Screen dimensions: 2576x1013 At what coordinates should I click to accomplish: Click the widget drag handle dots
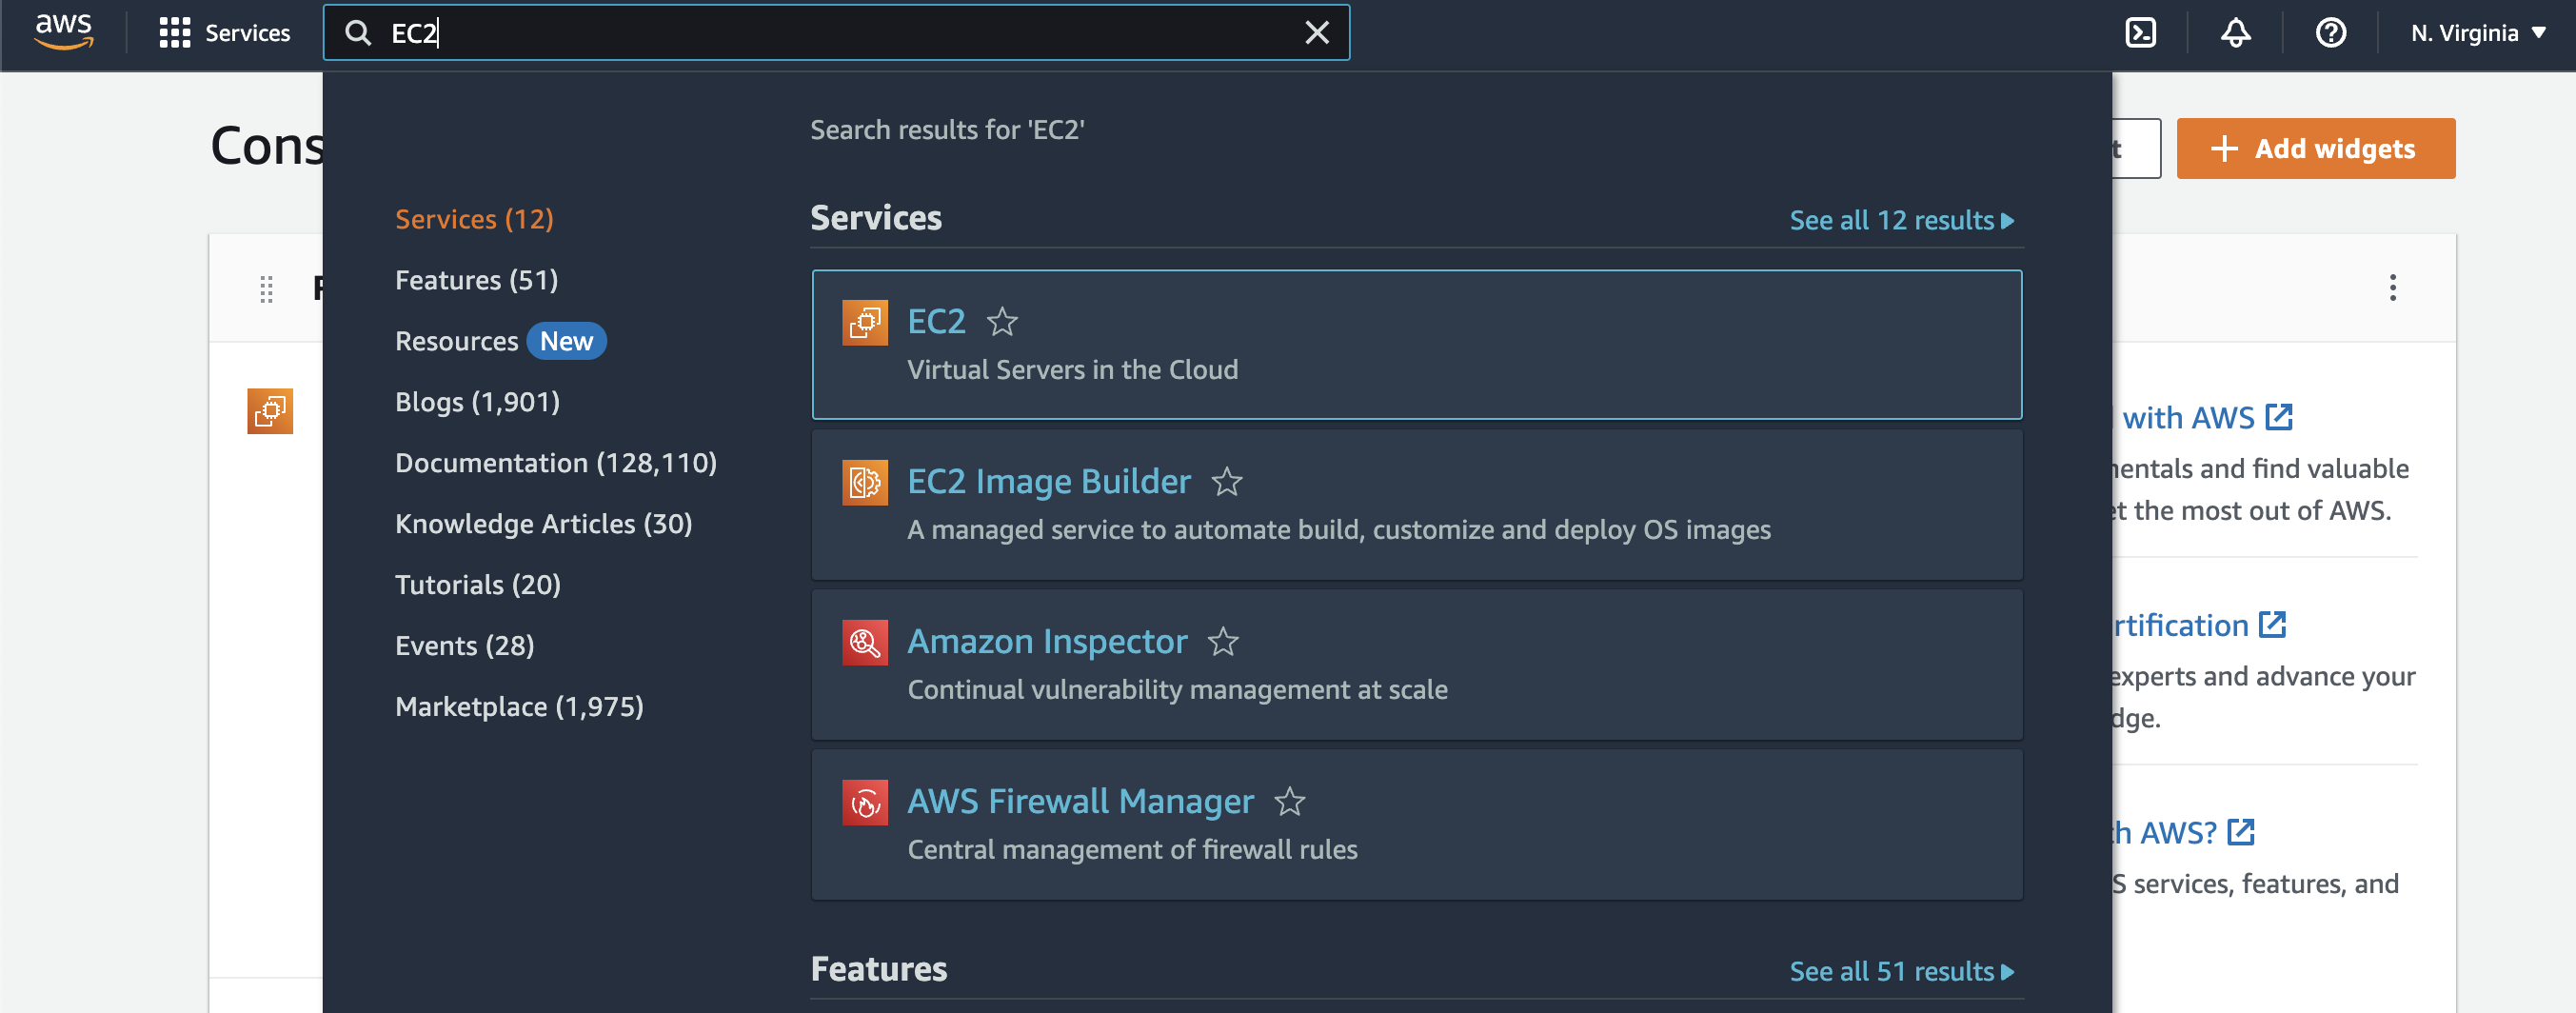click(x=266, y=289)
